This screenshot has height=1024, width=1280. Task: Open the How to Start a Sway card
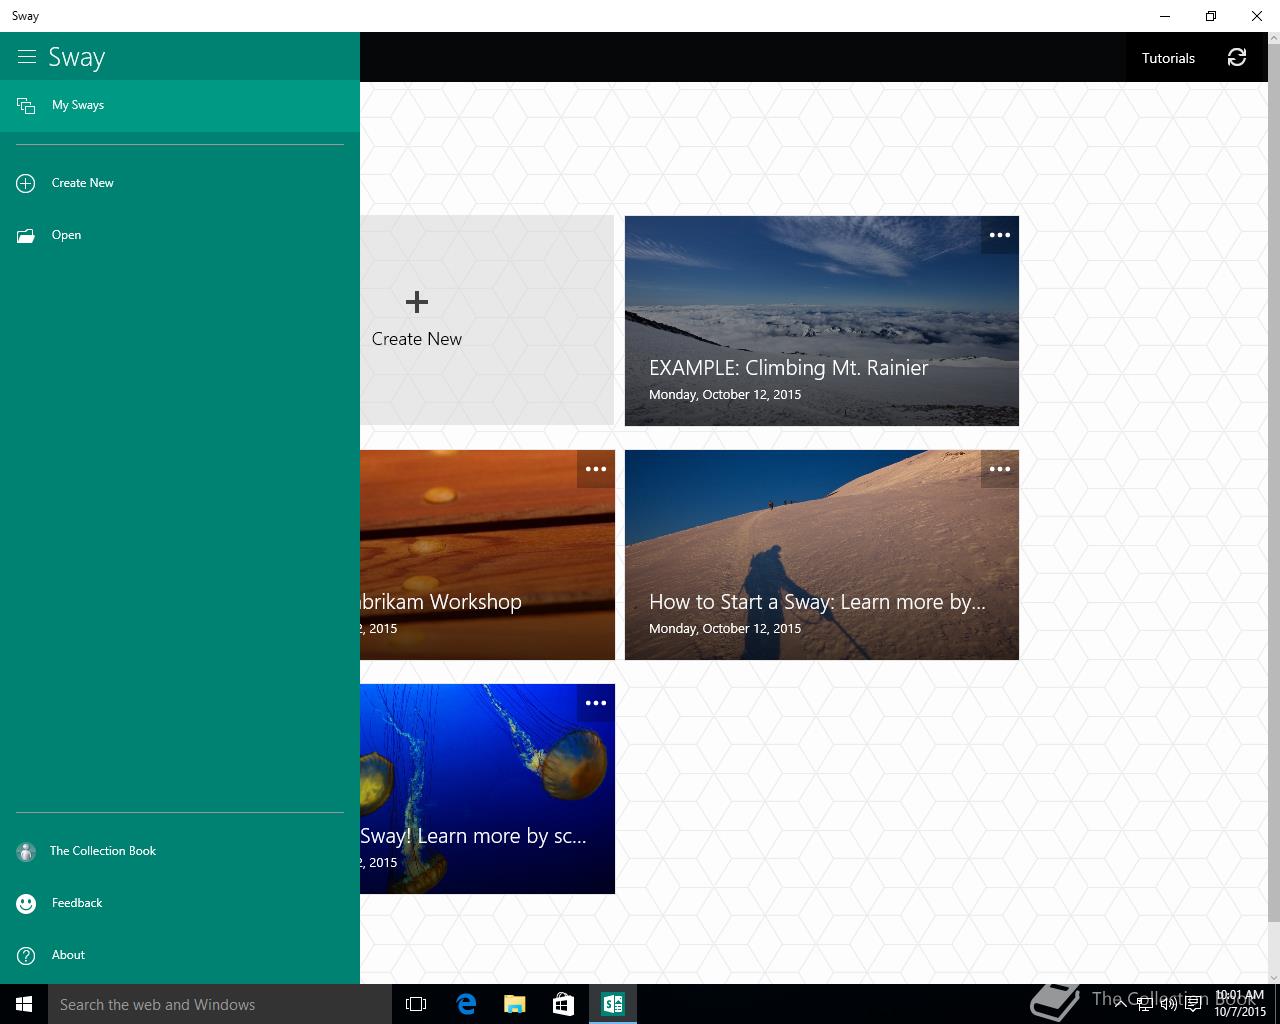[x=822, y=555]
